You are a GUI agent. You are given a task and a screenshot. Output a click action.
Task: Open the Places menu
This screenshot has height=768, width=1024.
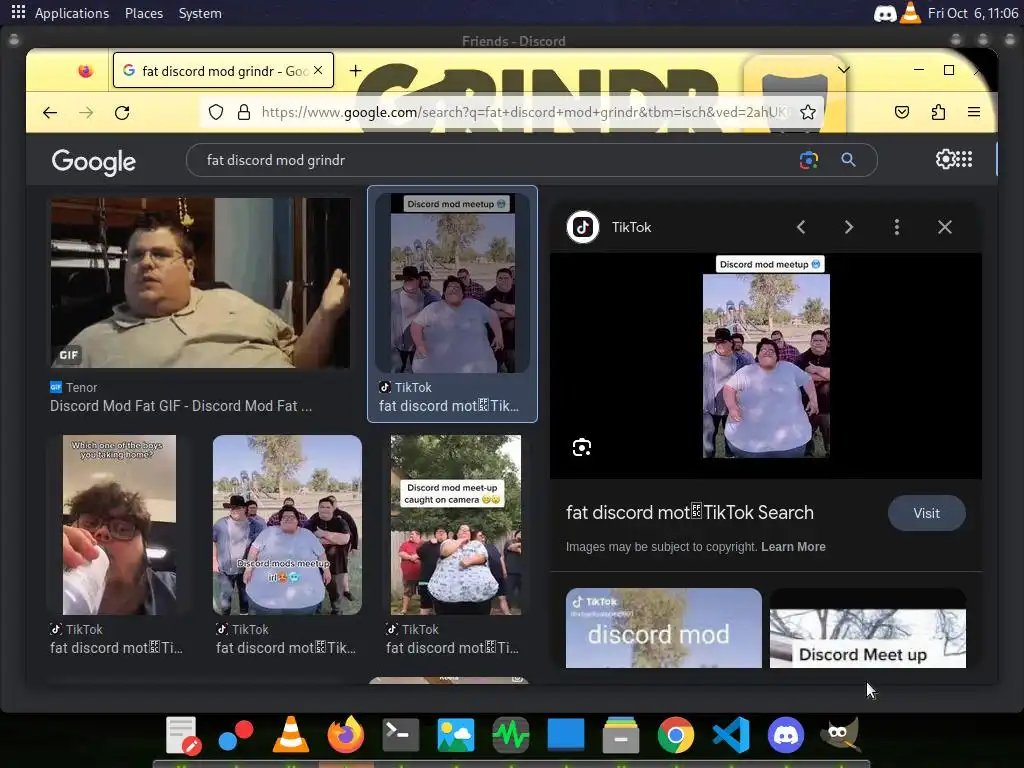(x=144, y=13)
